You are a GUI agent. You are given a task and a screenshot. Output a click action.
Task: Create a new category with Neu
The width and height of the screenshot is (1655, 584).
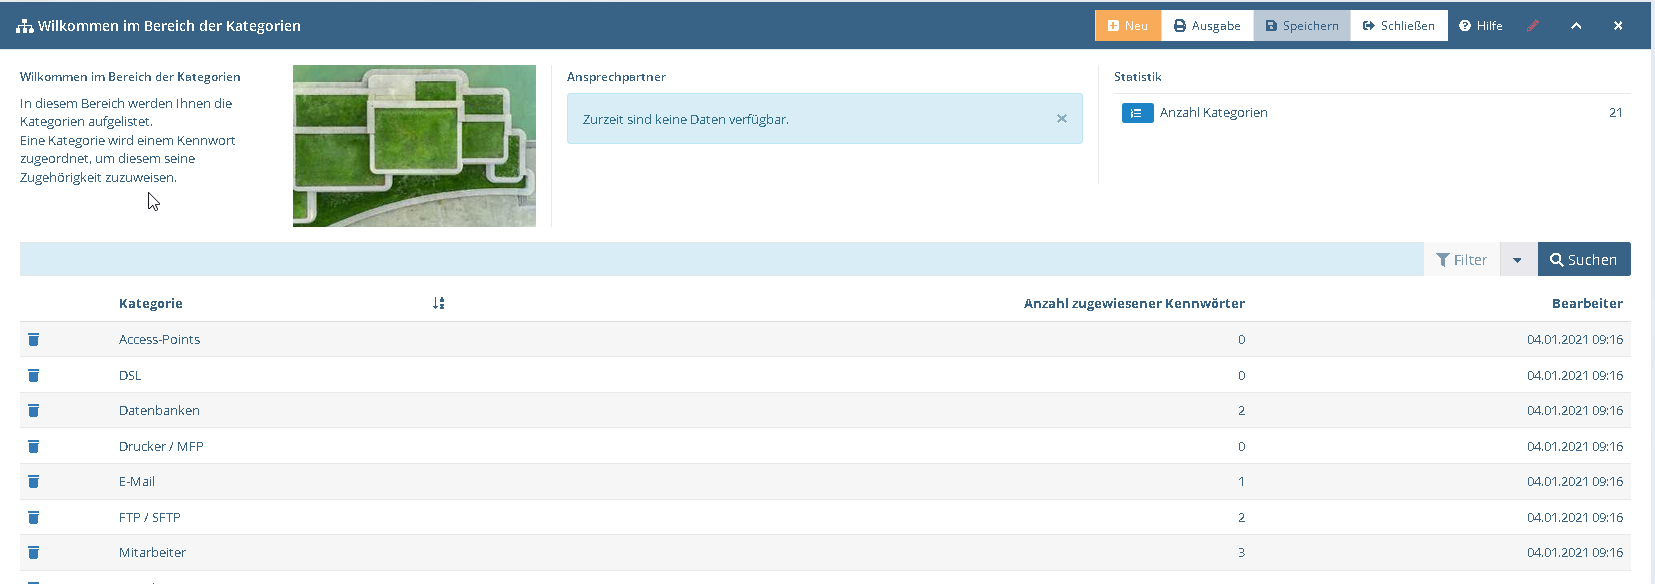(1127, 26)
